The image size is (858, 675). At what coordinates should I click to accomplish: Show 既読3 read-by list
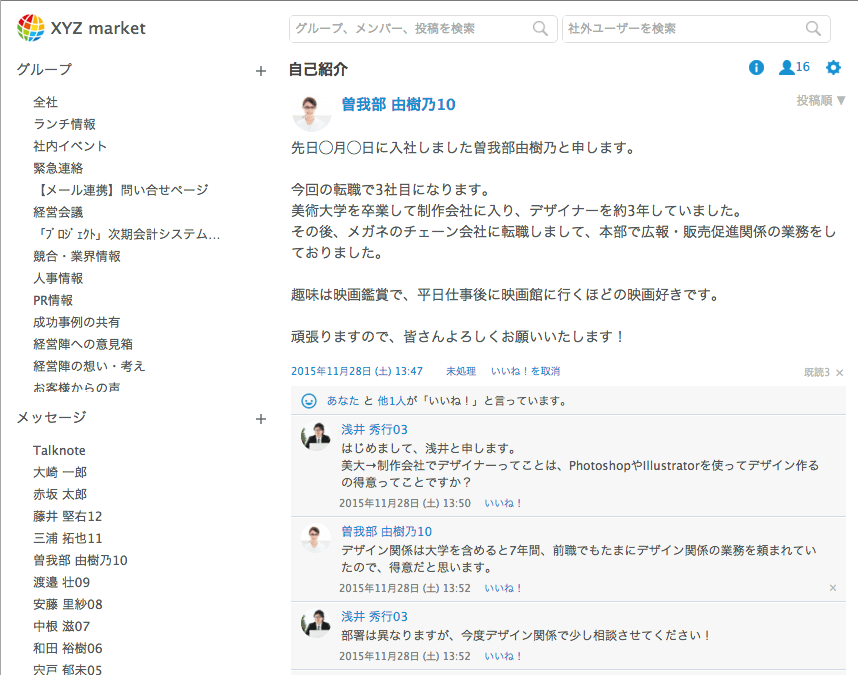[x=816, y=373]
